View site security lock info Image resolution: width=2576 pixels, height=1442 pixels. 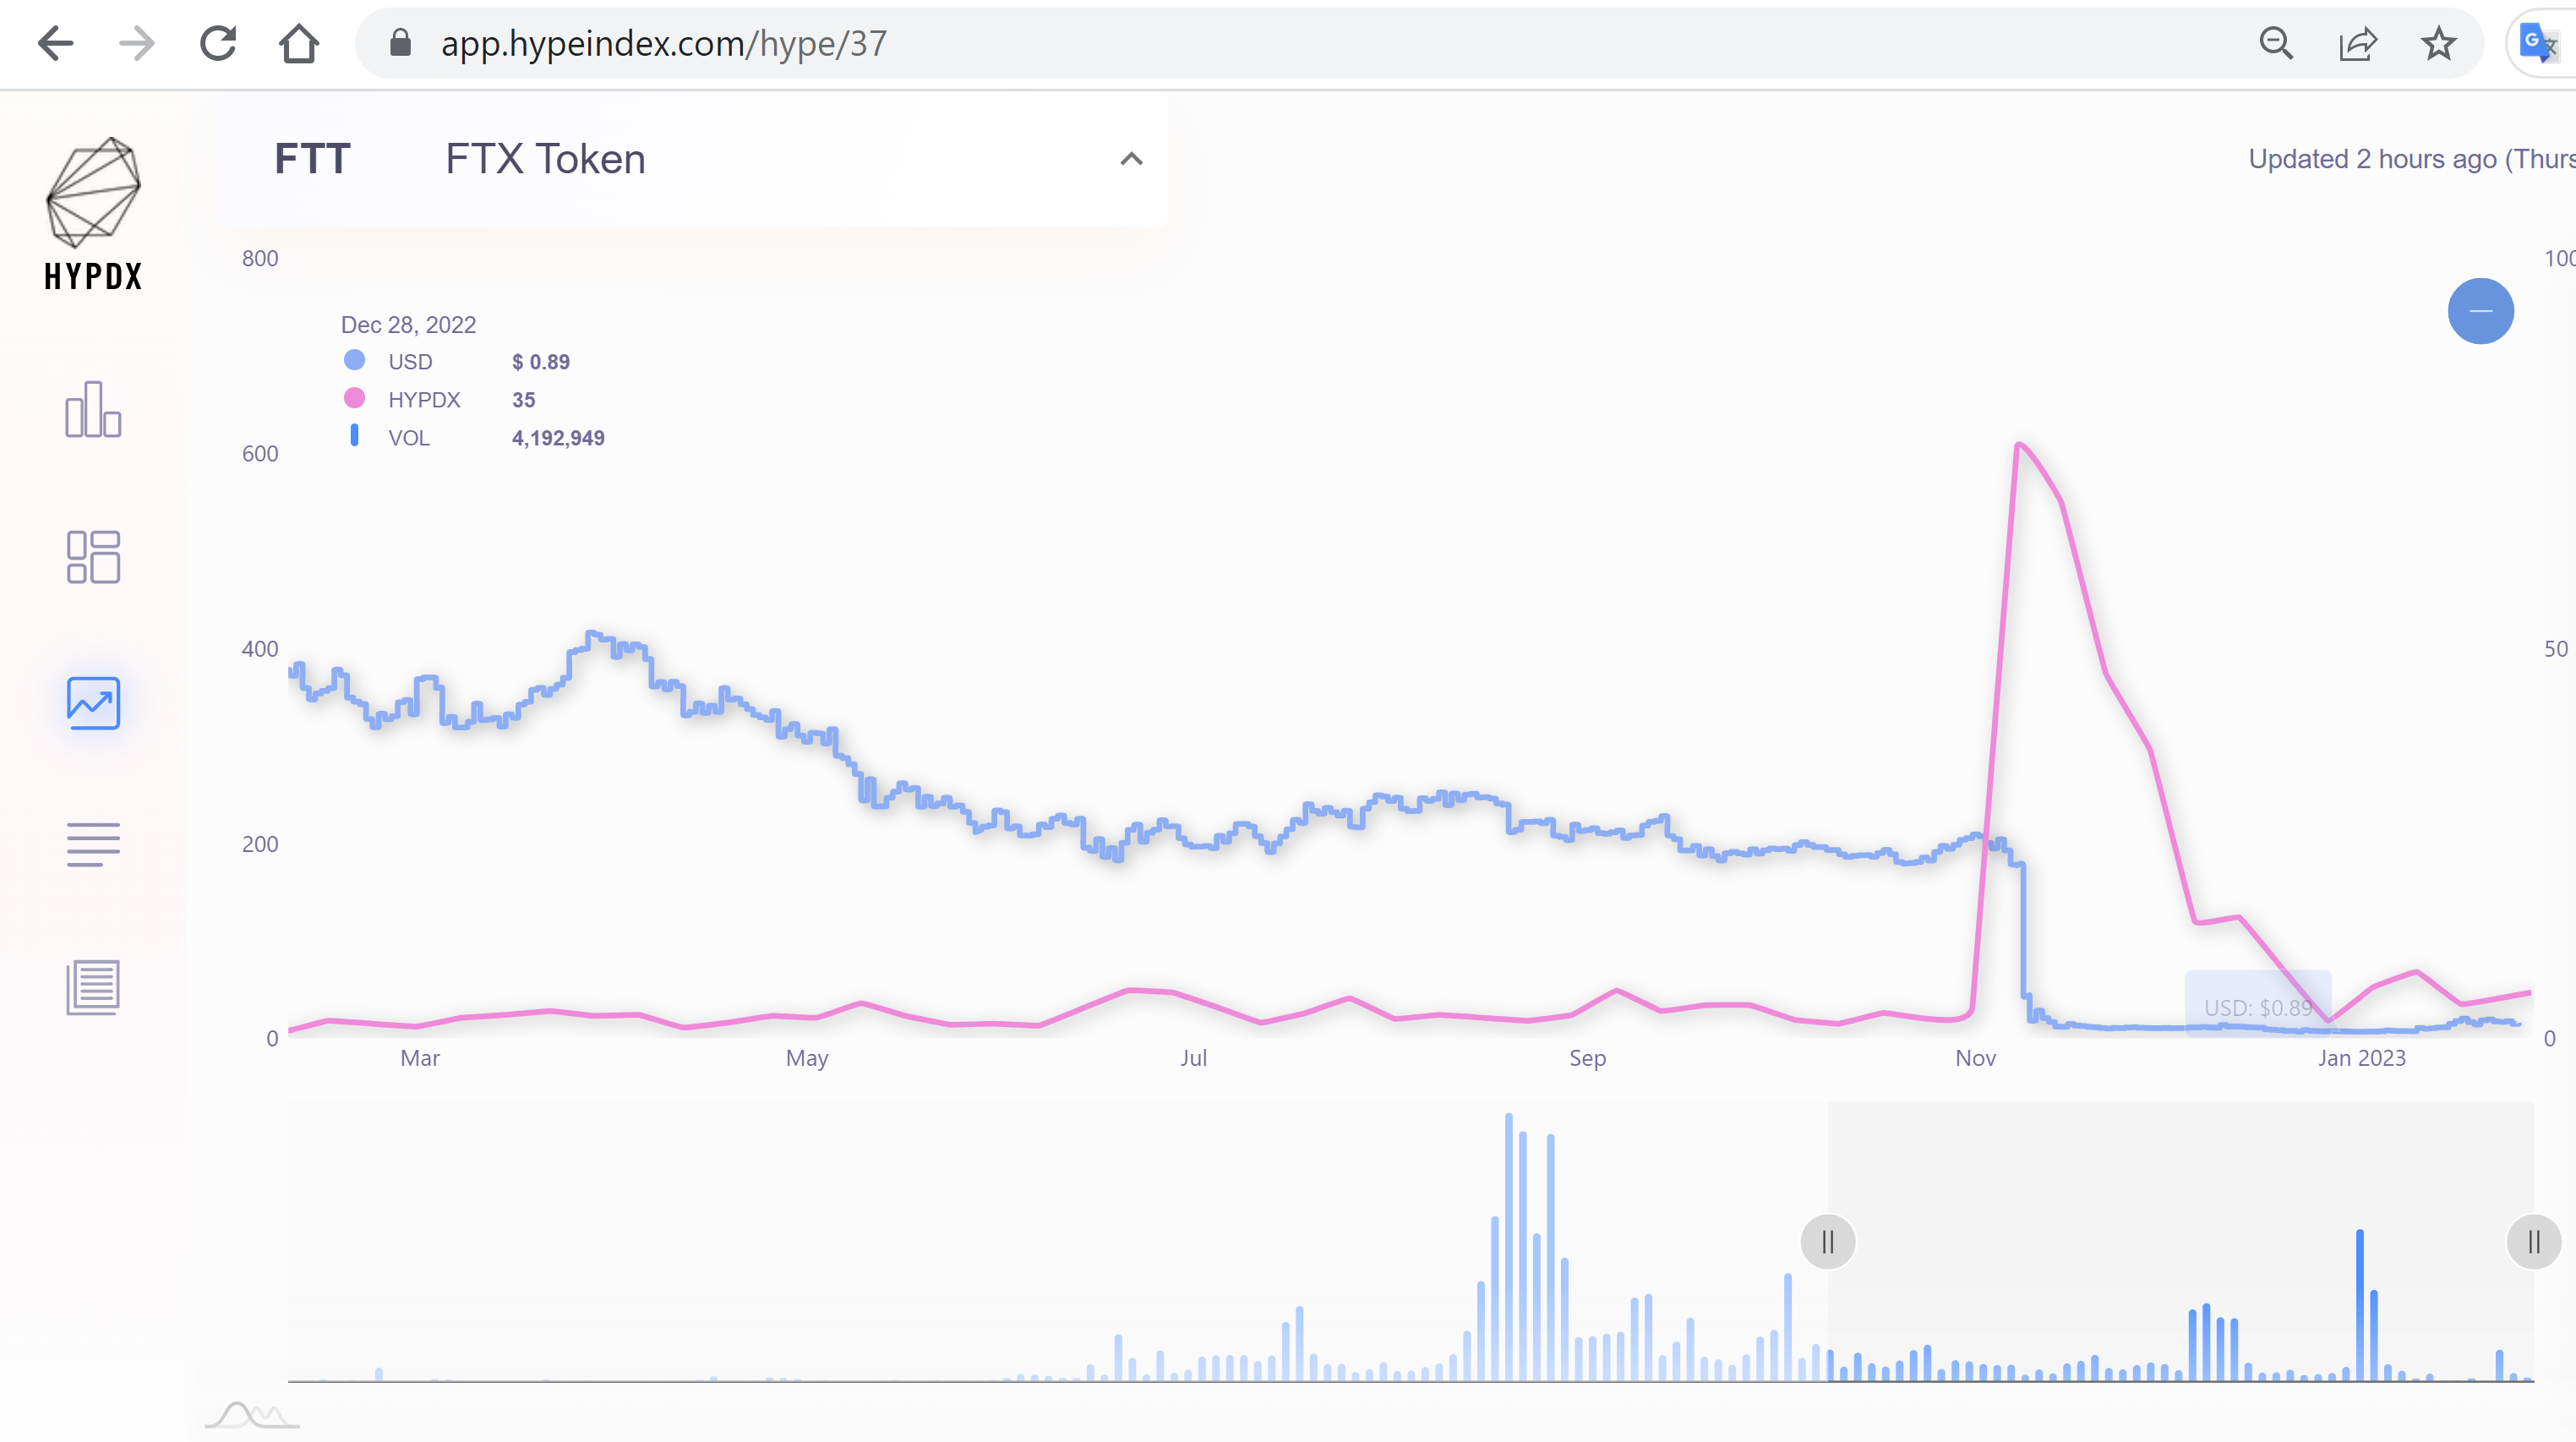(x=400, y=43)
